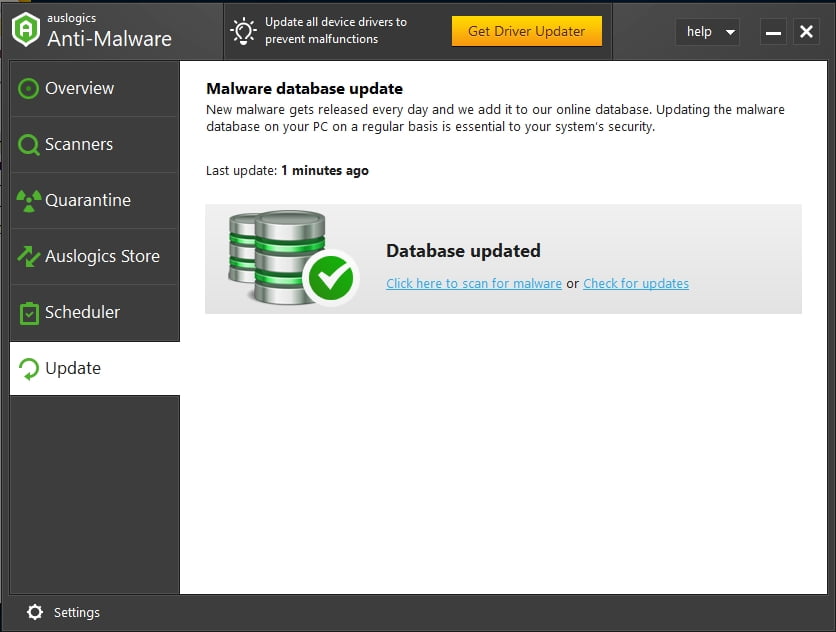Expand the help dropdown menu
836x632 pixels.
pyautogui.click(x=708, y=32)
